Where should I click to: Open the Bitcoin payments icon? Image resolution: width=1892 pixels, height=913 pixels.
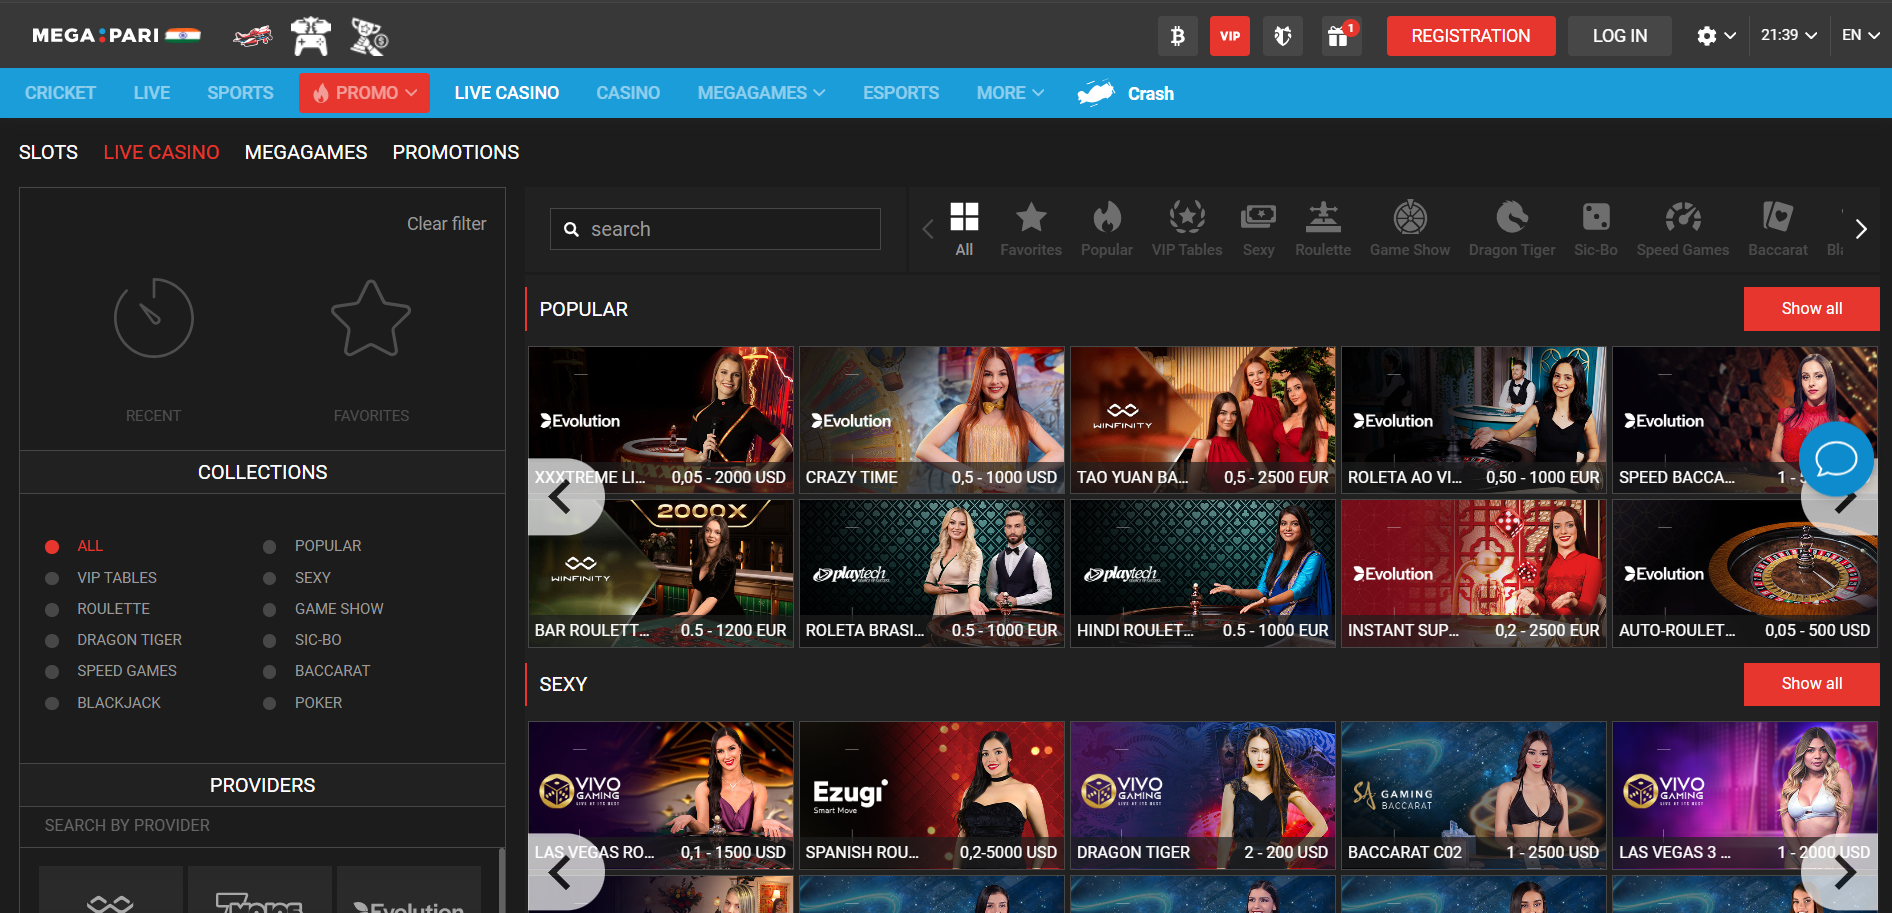click(x=1177, y=36)
